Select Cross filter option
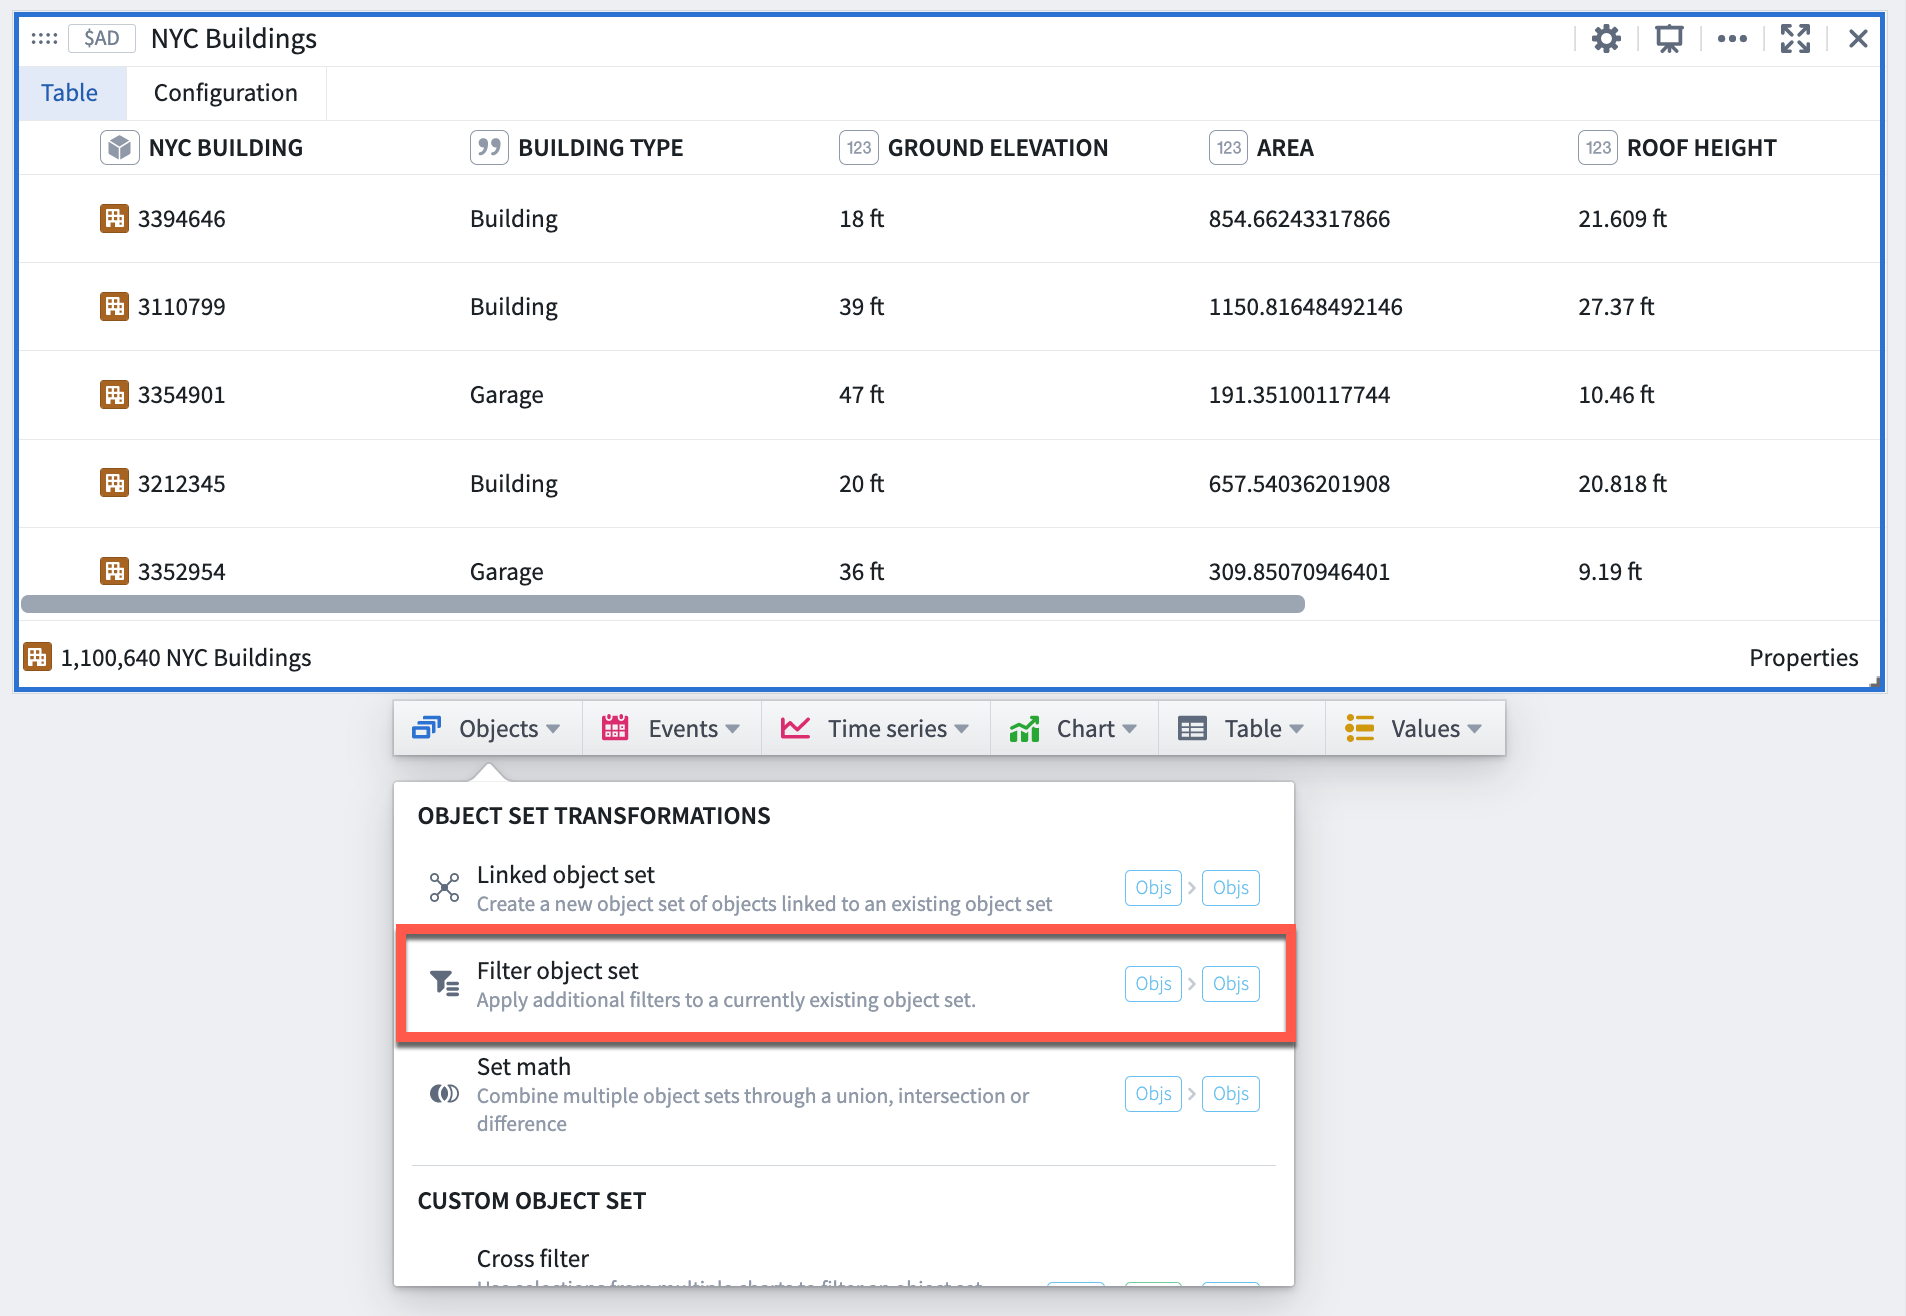This screenshot has height=1316, width=1906. pyautogui.click(x=844, y=1264)
